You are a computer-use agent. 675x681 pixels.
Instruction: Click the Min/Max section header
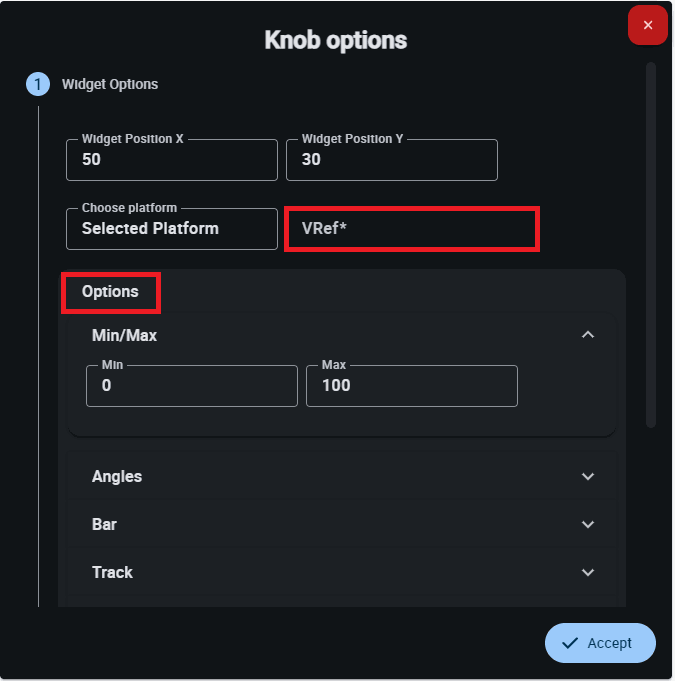coord(124,335)
